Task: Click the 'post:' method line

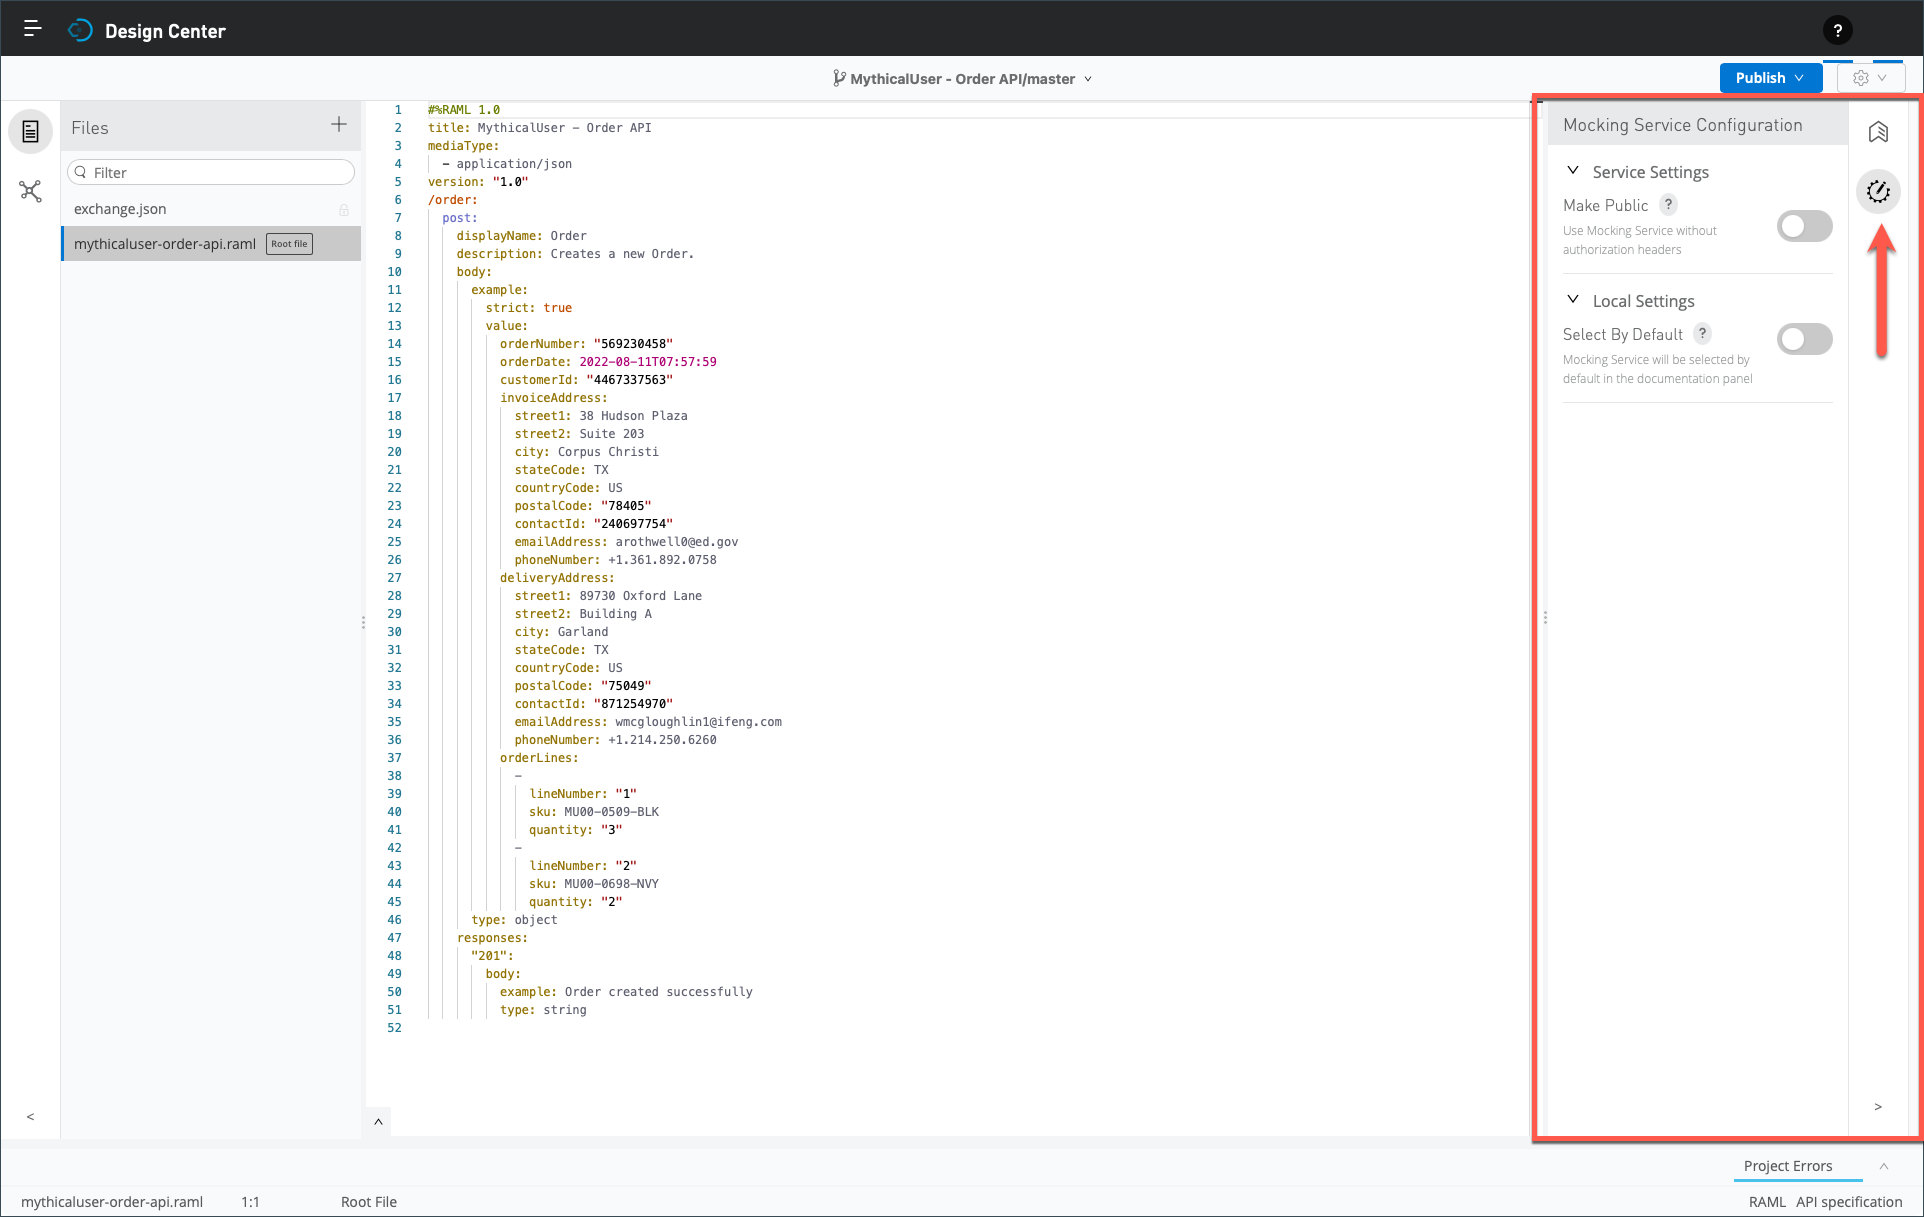Action: [460, 218]
